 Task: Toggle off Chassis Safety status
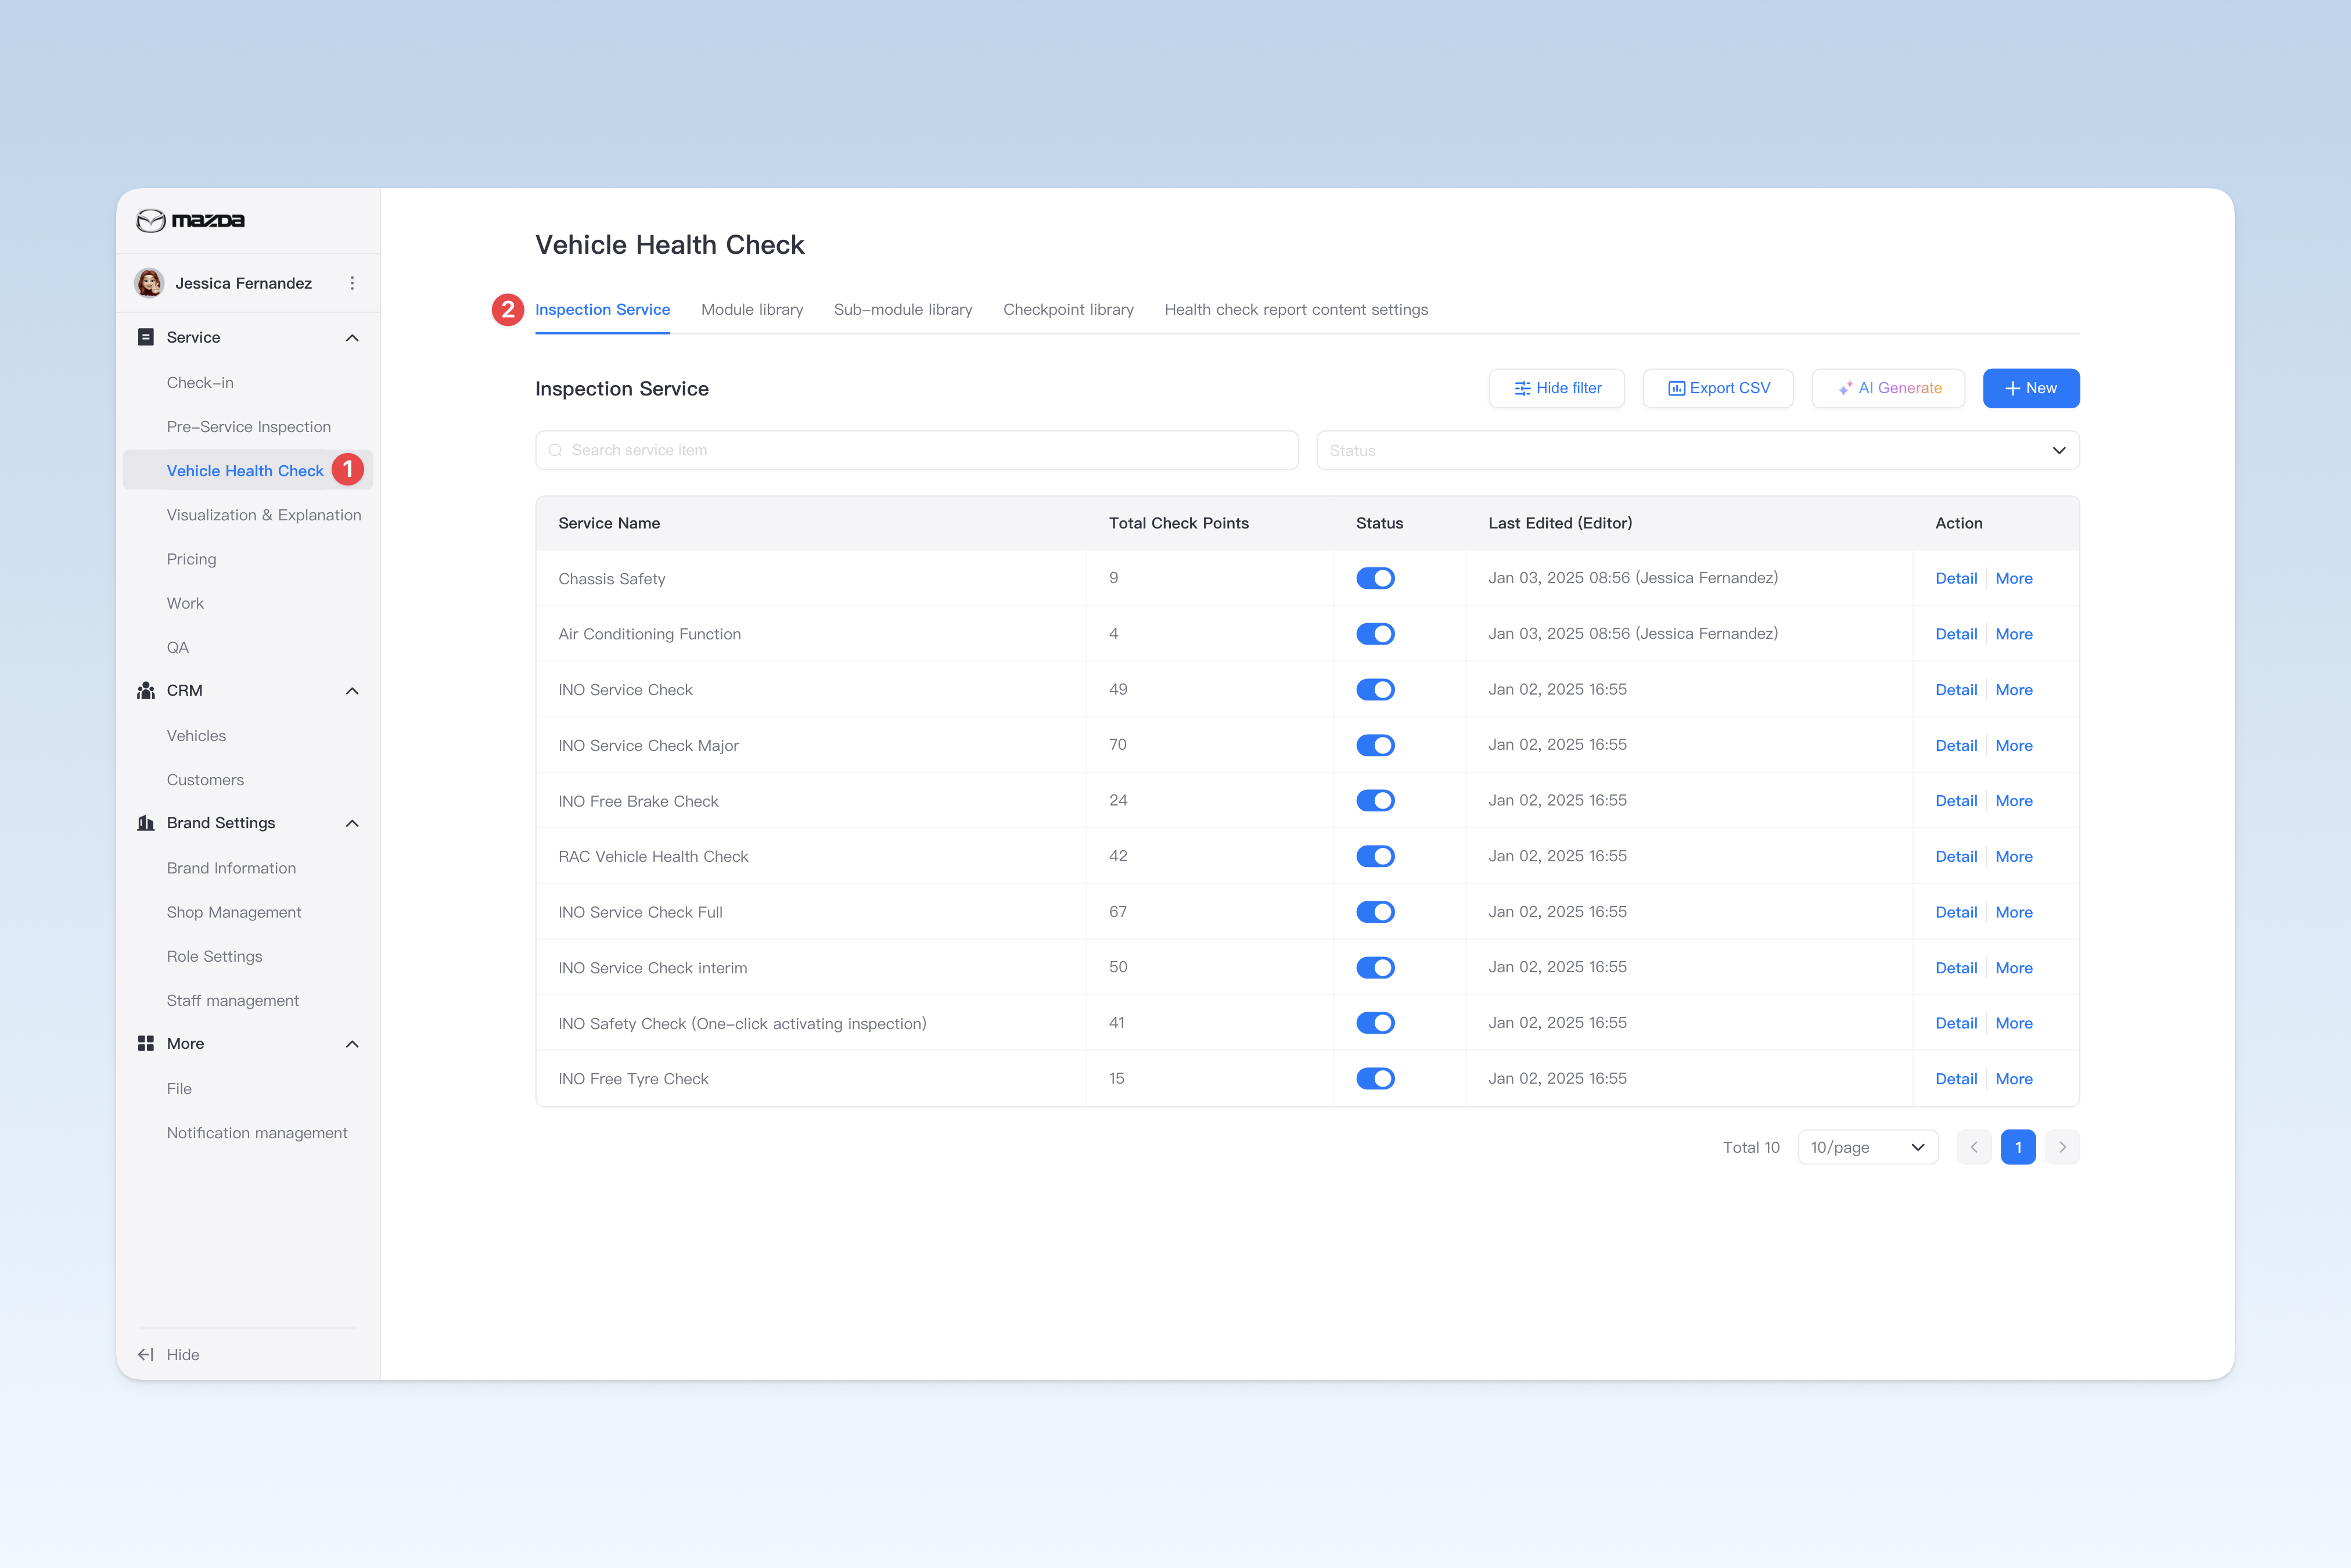(x=1375, y=578)
